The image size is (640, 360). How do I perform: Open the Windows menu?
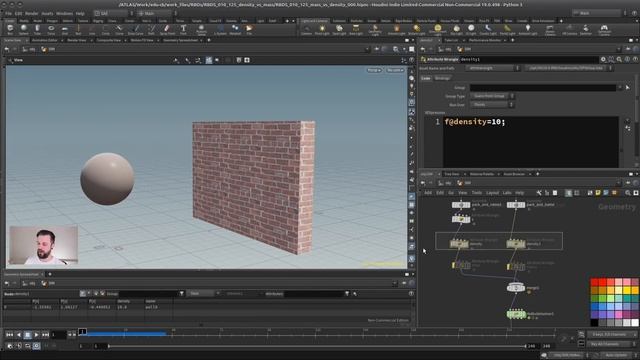click(64, 13)
